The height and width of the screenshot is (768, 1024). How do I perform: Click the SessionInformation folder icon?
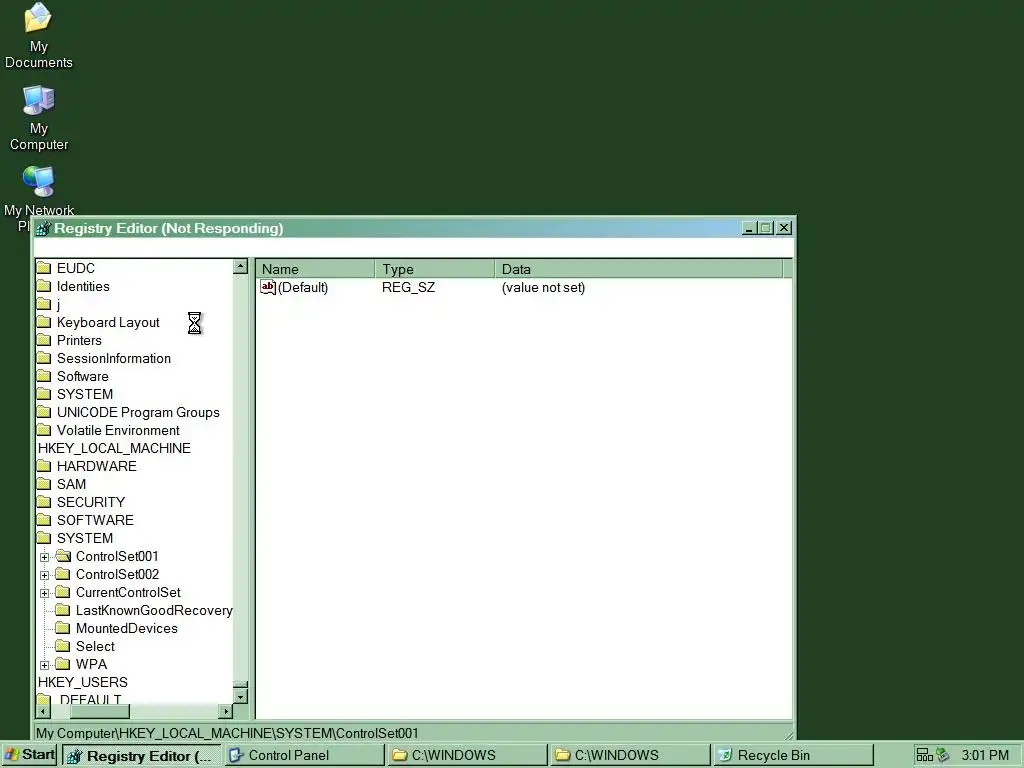tap(44, 359)
